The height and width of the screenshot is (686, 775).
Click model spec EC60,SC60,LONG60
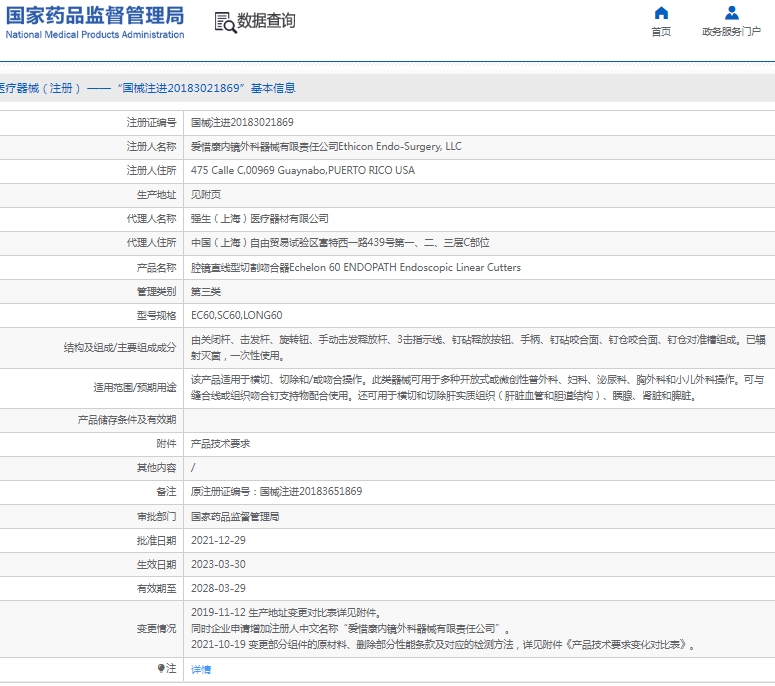point(236,315)
